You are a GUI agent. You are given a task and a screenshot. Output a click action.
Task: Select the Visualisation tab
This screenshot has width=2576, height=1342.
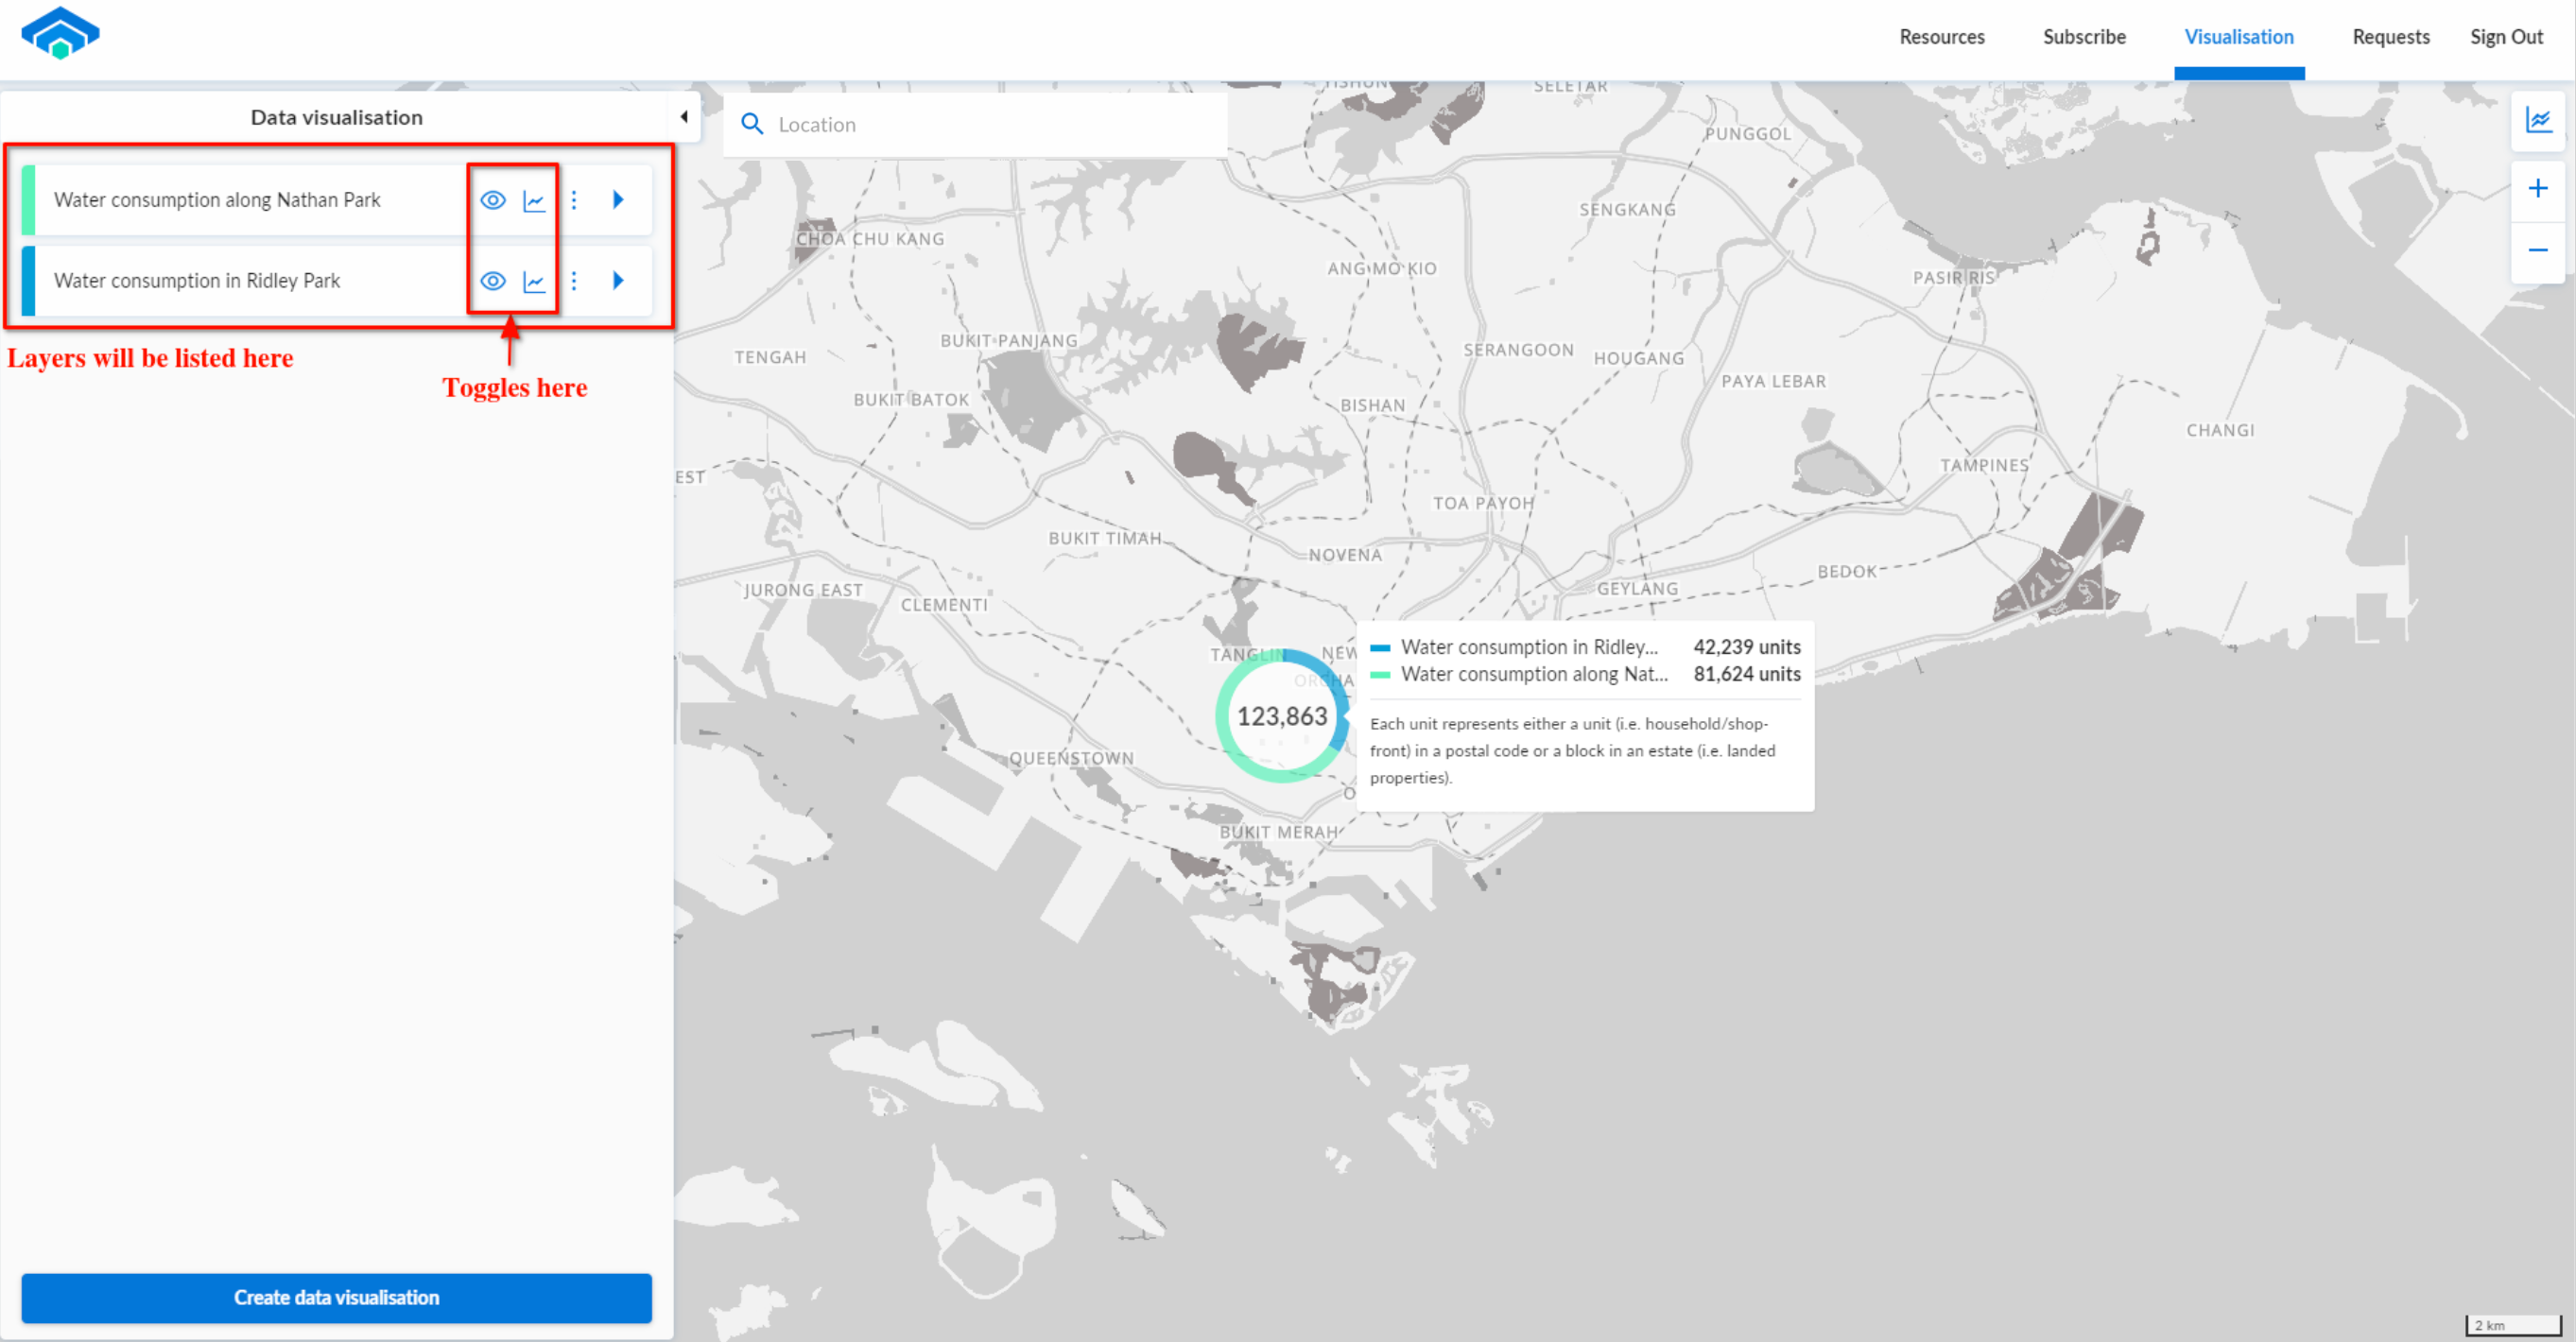pyautogui.click(x=2239, y=37)
